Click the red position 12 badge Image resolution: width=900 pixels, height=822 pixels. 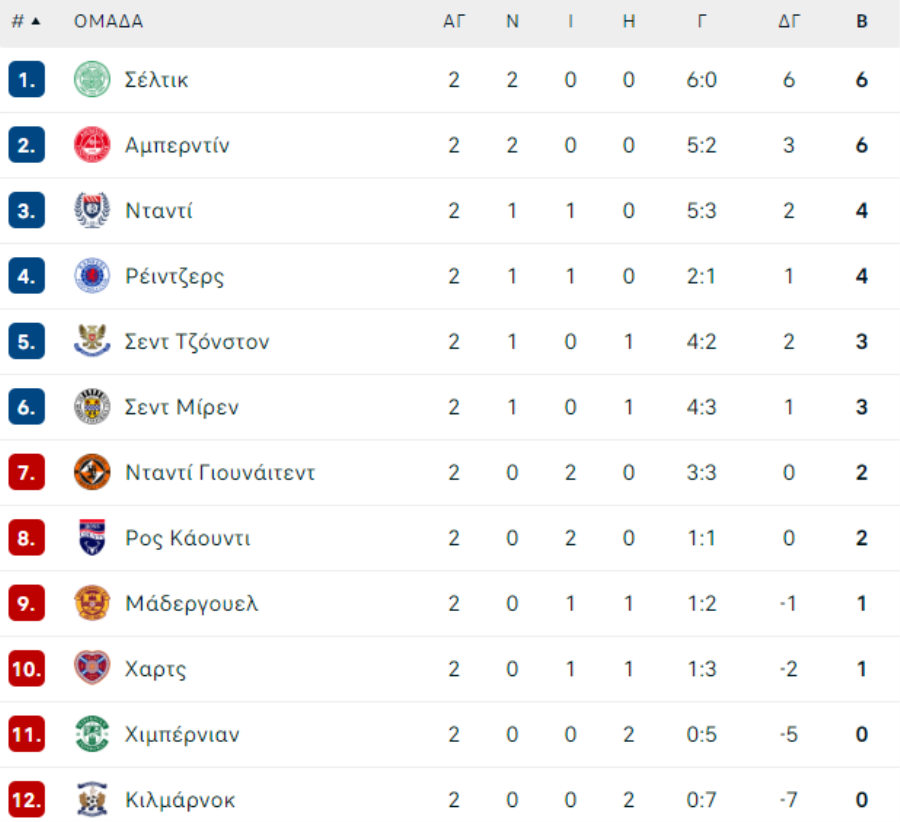point(26,799)
